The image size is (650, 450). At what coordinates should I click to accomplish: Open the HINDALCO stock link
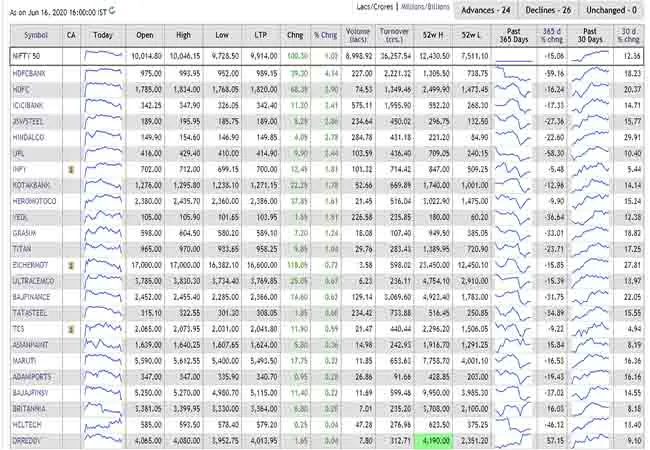28,138
